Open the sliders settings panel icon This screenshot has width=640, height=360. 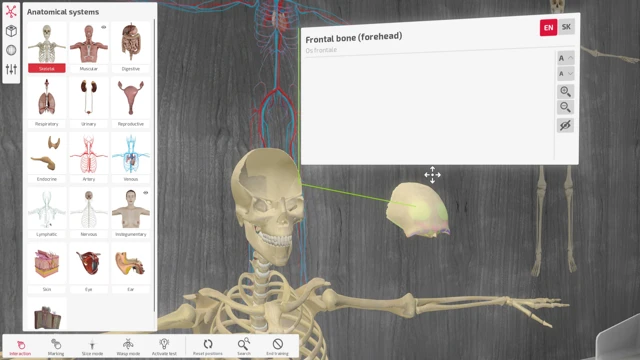point(11,69)
